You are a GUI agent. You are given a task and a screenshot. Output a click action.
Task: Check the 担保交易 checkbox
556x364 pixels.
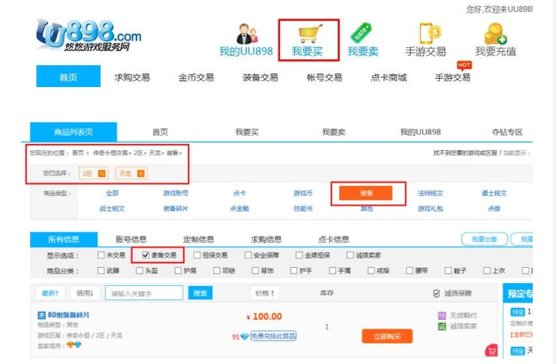[197, 255]
